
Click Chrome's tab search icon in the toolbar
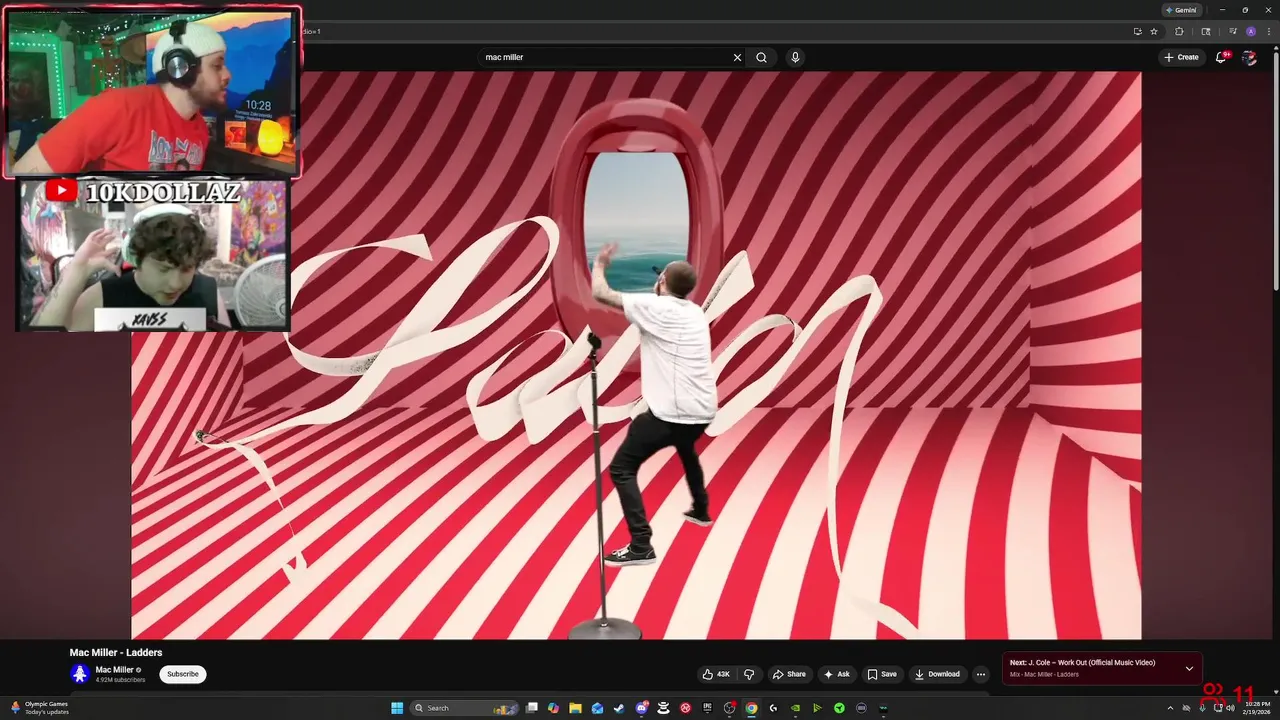pyautogui.click(x=1206, y=31)
